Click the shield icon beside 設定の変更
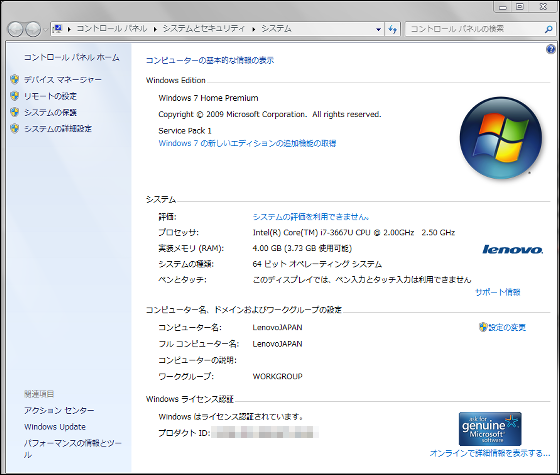560x475 pixels. [x=483, y=327]
